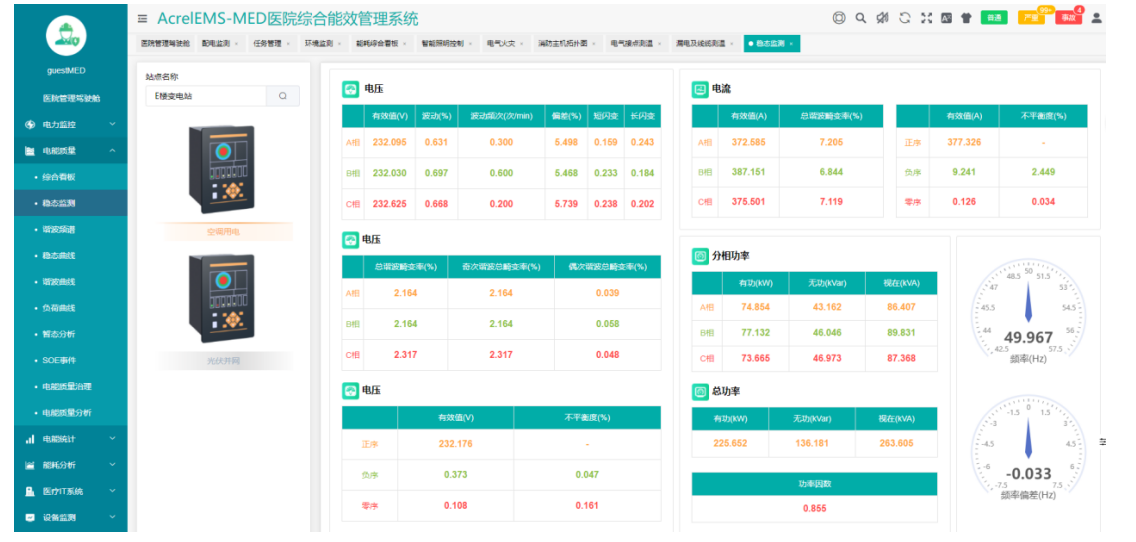Click the refresh icon in top toolbar
Screen dimensions: 1136x542
[x=904, y=18]
